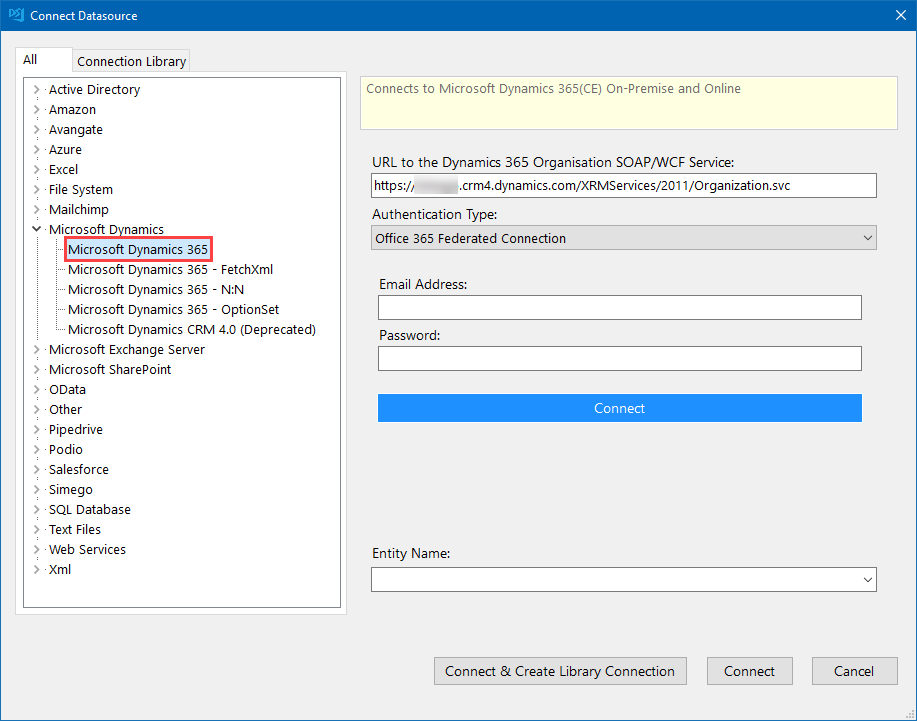Expand the Excel node
The image size is (917, 721).
coord(36,170)
